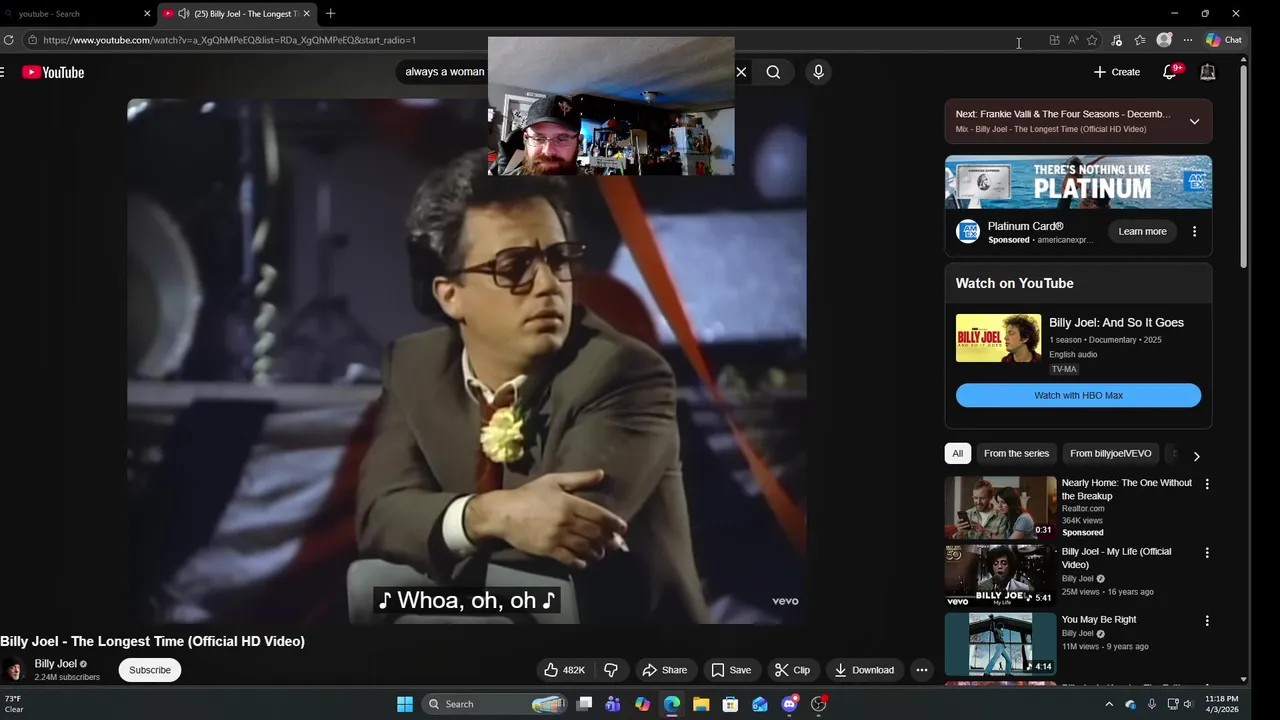This screenshot has height=720, width=1280.
Task: Click Learn more on Platinum Card ad
Action: point(1142,232)
